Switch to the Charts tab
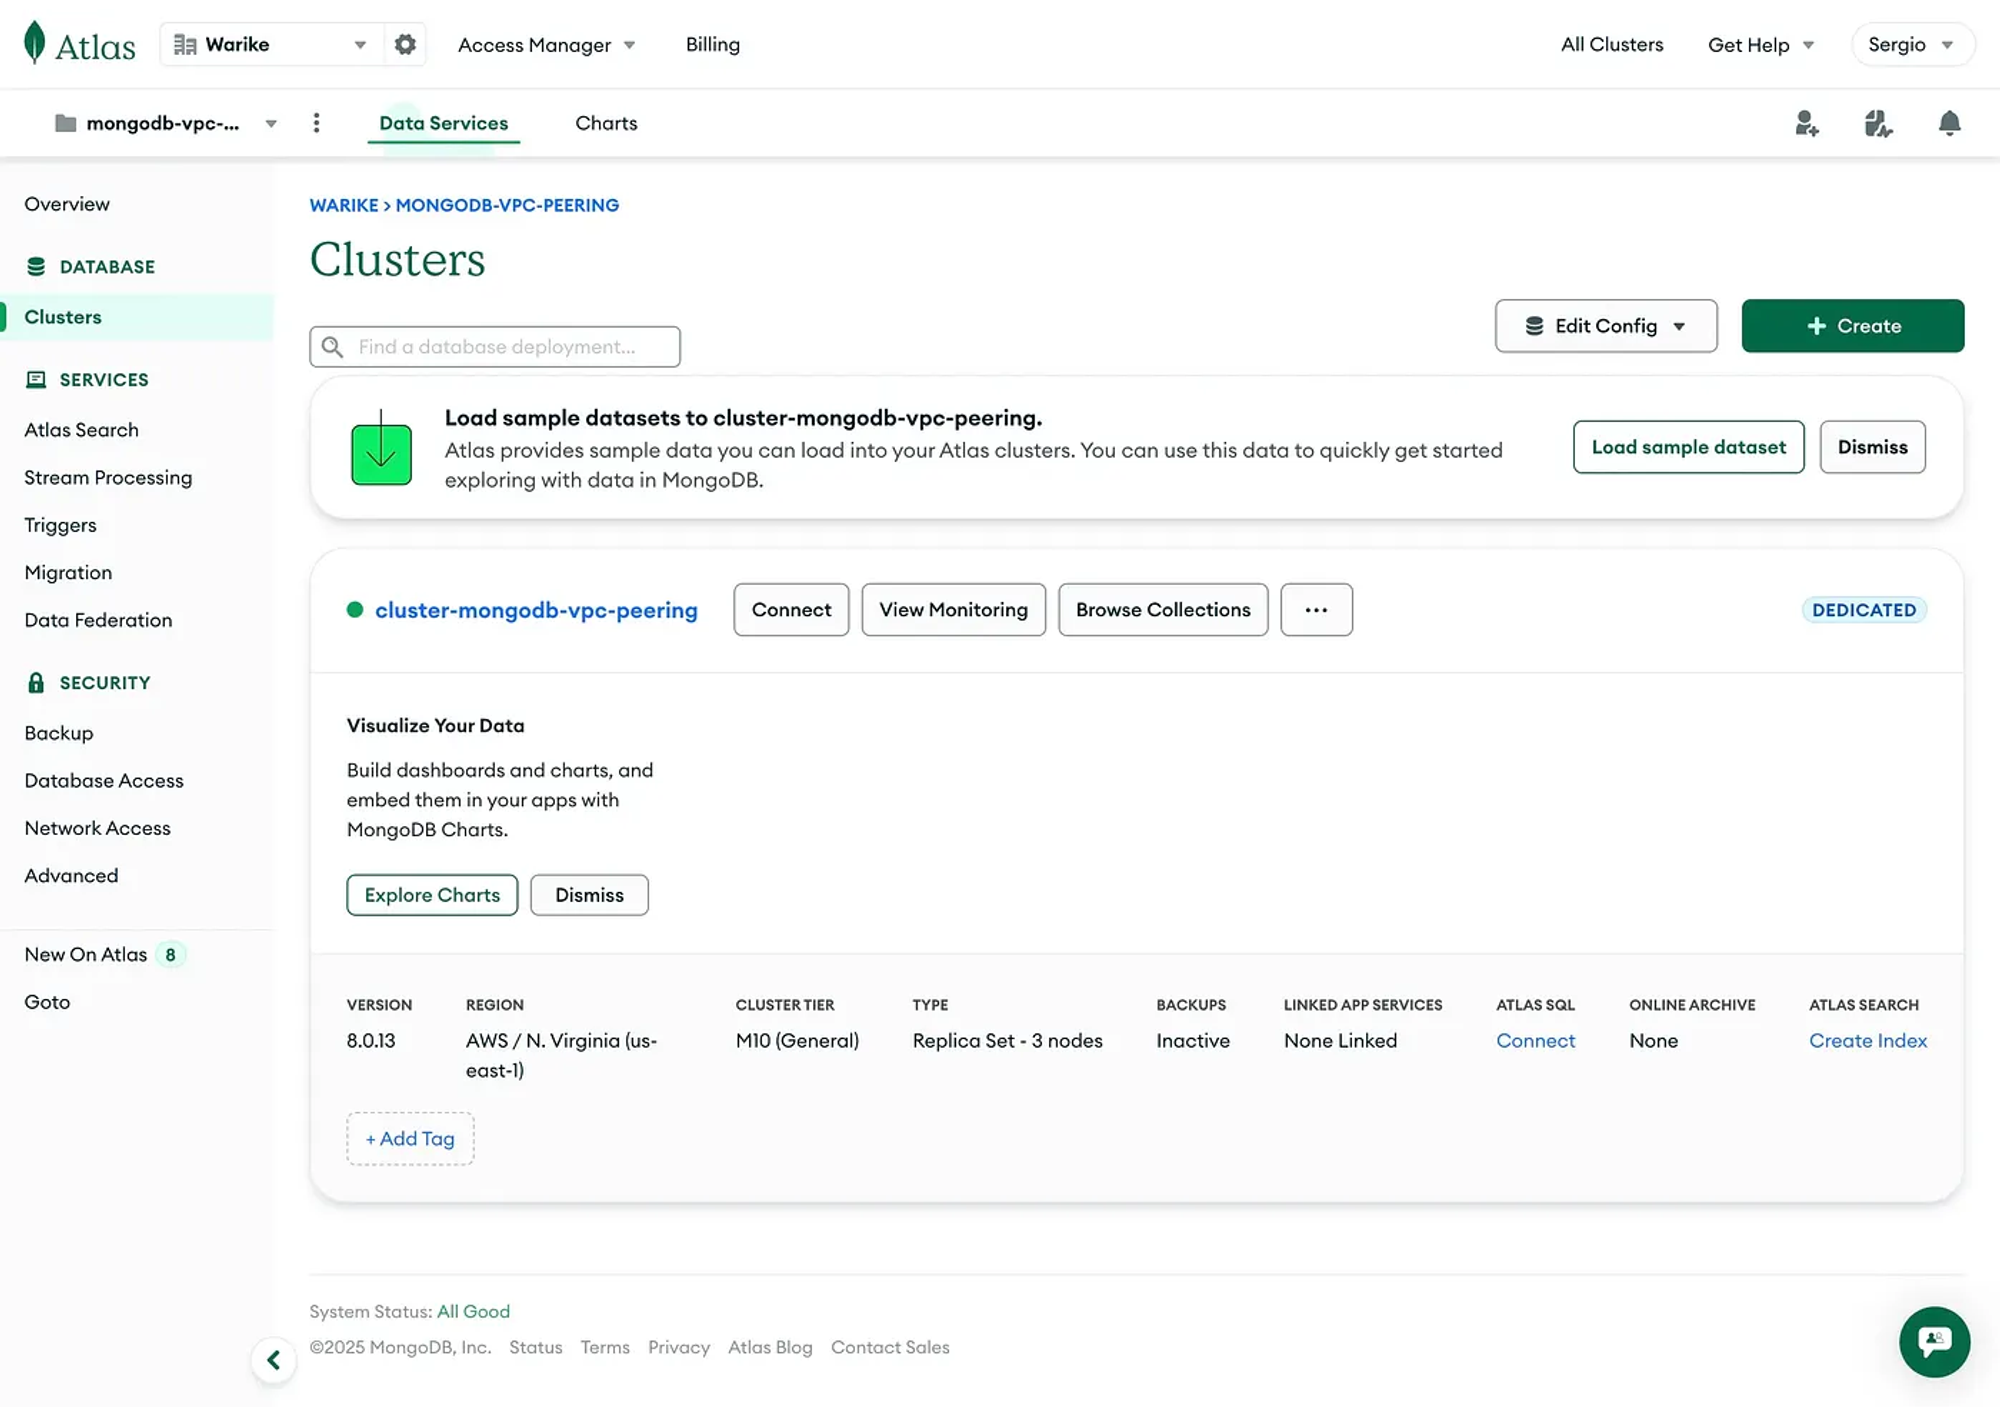 [x=606, y=123]
